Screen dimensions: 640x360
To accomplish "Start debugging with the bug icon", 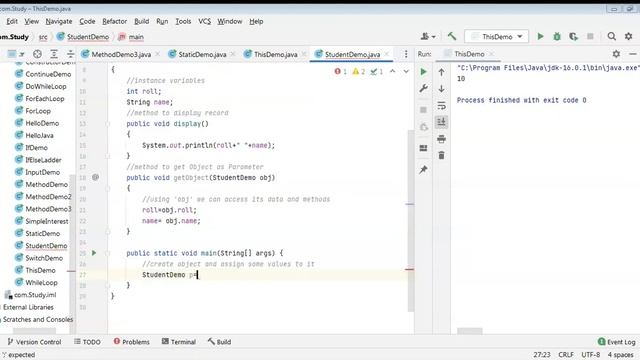I will click(557, 37).
